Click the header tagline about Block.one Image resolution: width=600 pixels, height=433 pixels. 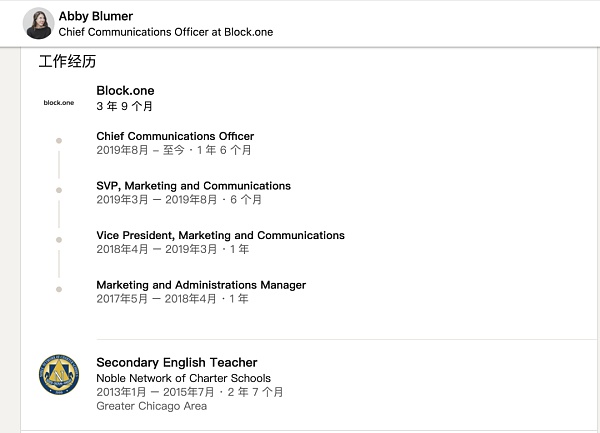point(166,32)
